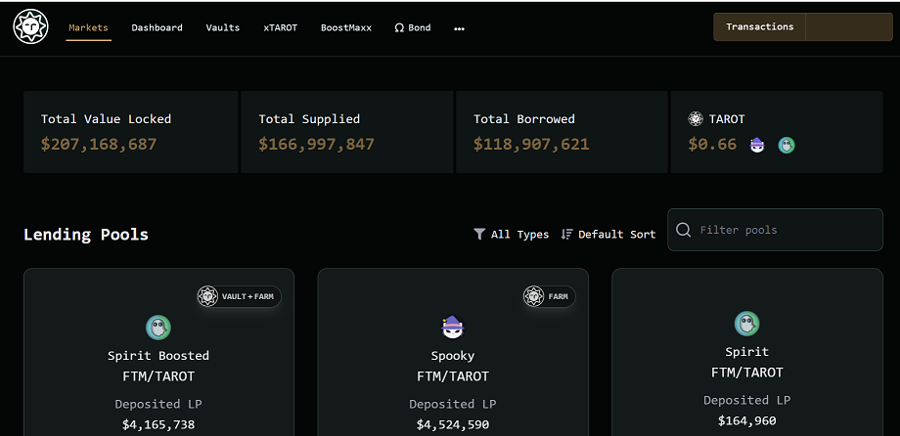
Task: Switch to the xTAROT page
Action: pyautogui.click(x=280, y=28)
